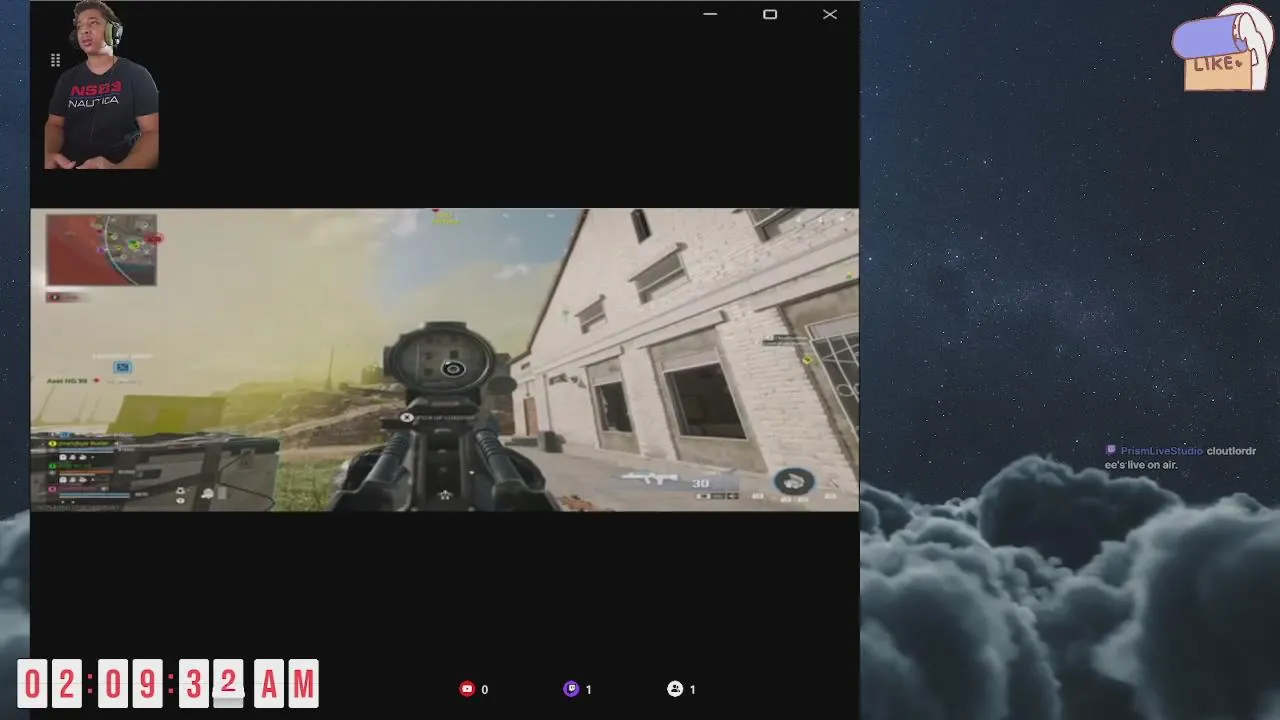Click the total viewers person icon

click(x=675, y=689)
